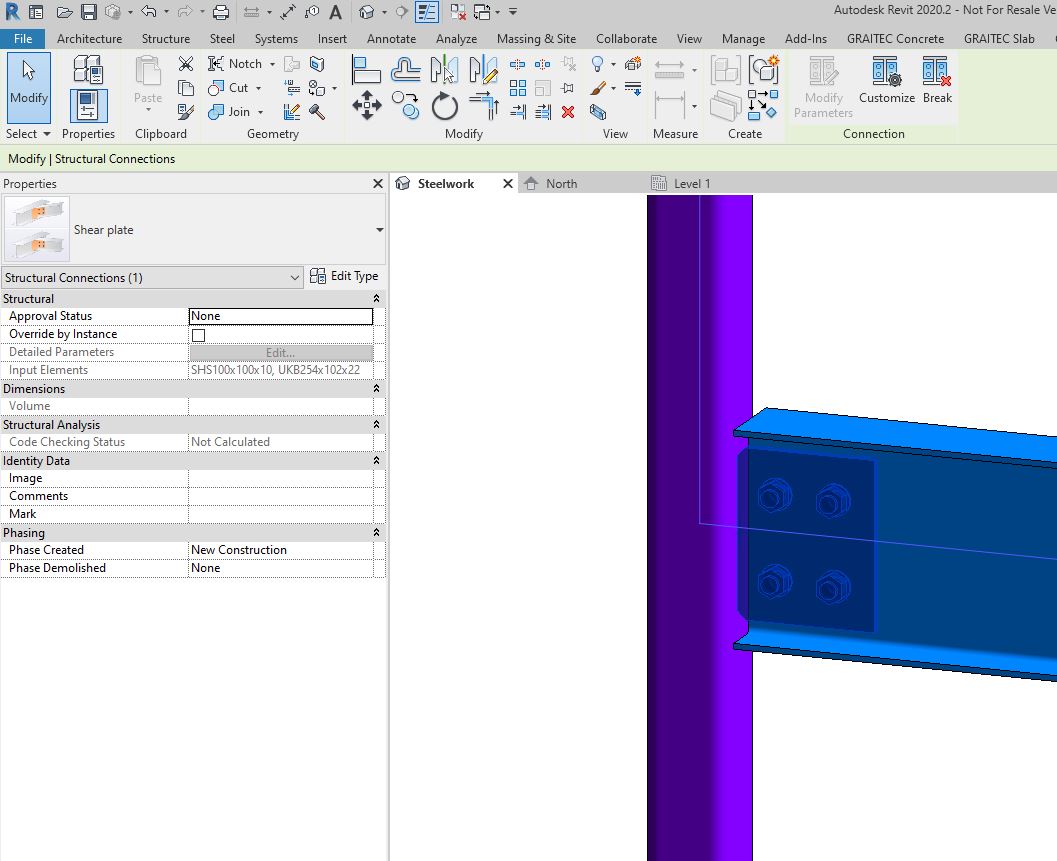This screenshot has height=861, width=1057.
Task: Open the File menu
Action: (x=22, y=38)
